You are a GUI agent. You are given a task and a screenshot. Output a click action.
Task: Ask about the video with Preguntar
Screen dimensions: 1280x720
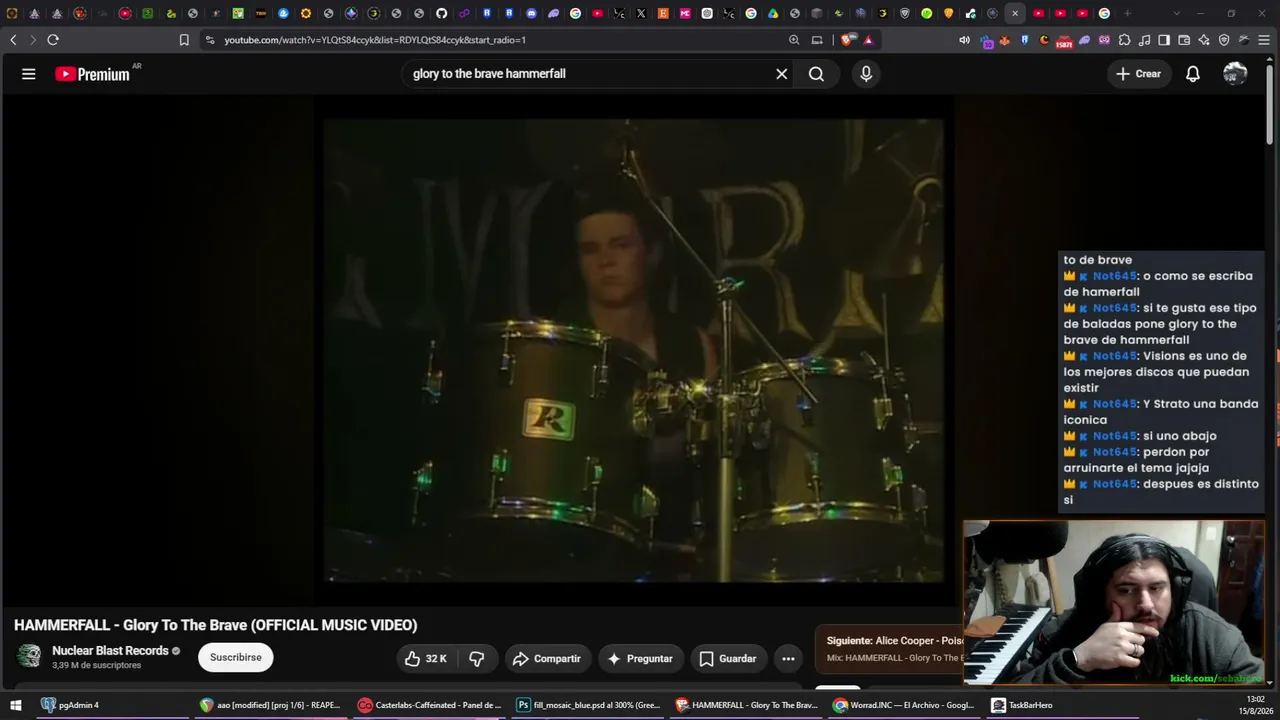(640, 659)
